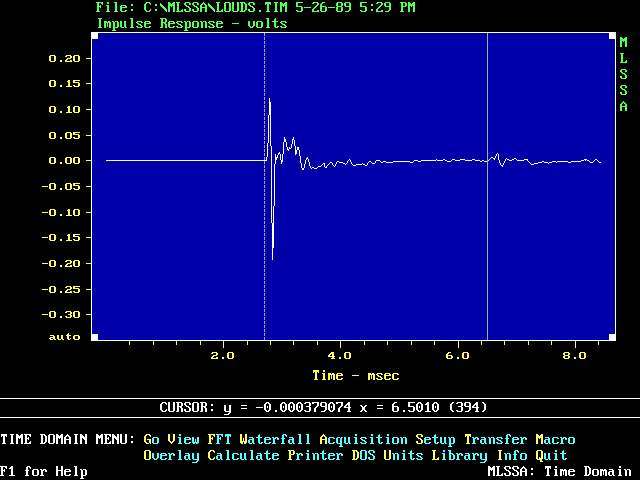Click the top-left white corner marker of plot
Viewport: 640px width, 480px height.
pos(95,36)
